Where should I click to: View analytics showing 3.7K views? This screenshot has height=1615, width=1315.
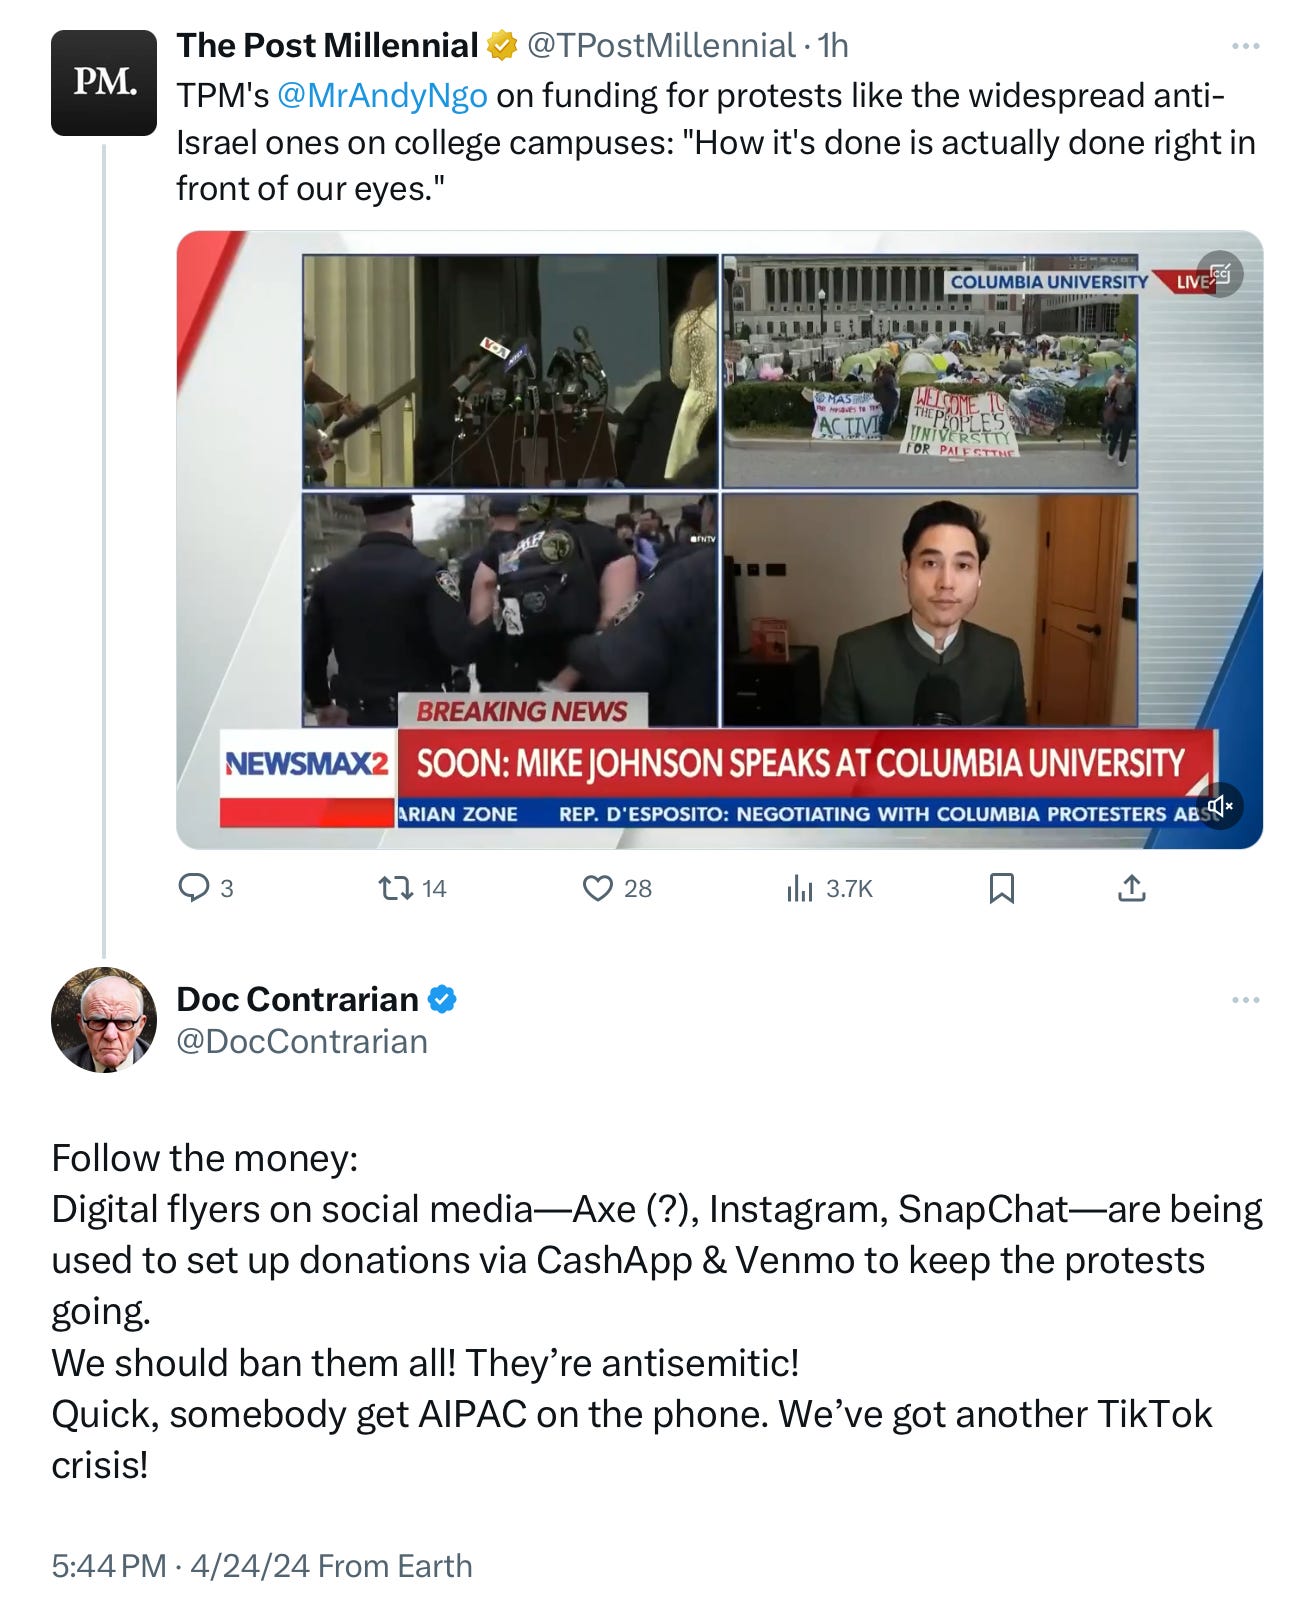coord(830,888)
